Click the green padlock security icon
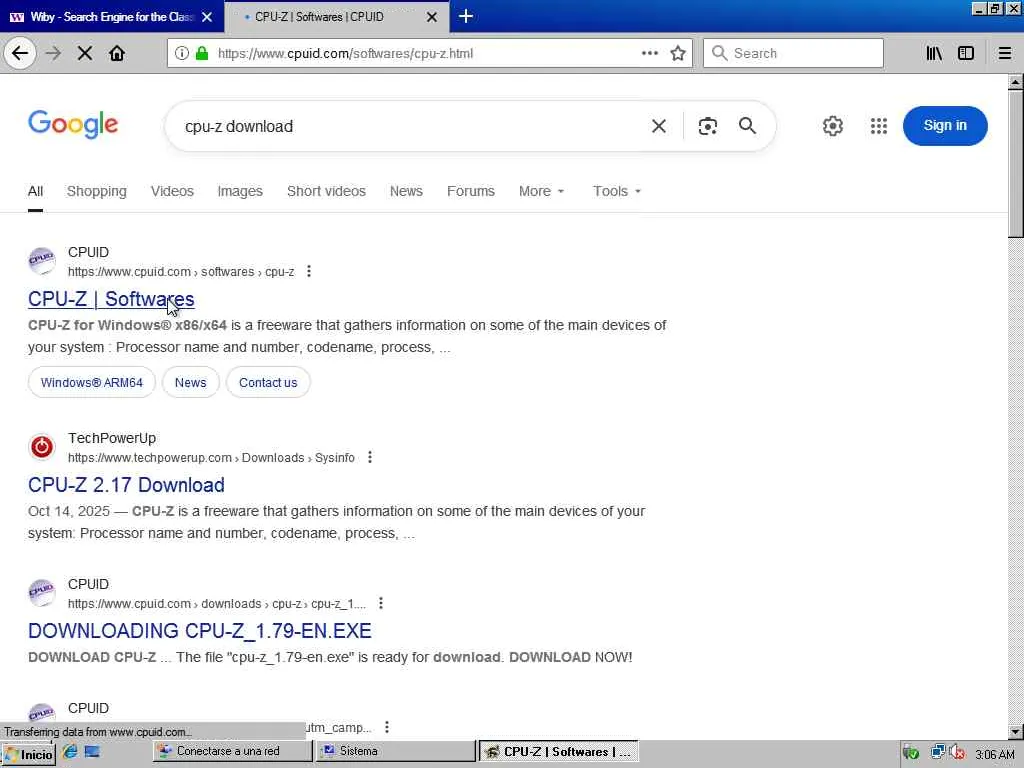The image size is (1024, 768). pyautogui.click(x=202, y=53)
